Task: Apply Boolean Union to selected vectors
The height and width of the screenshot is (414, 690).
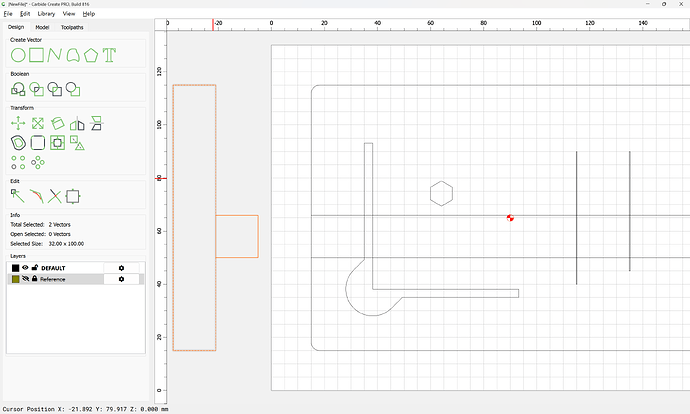Action: point(18,89)
